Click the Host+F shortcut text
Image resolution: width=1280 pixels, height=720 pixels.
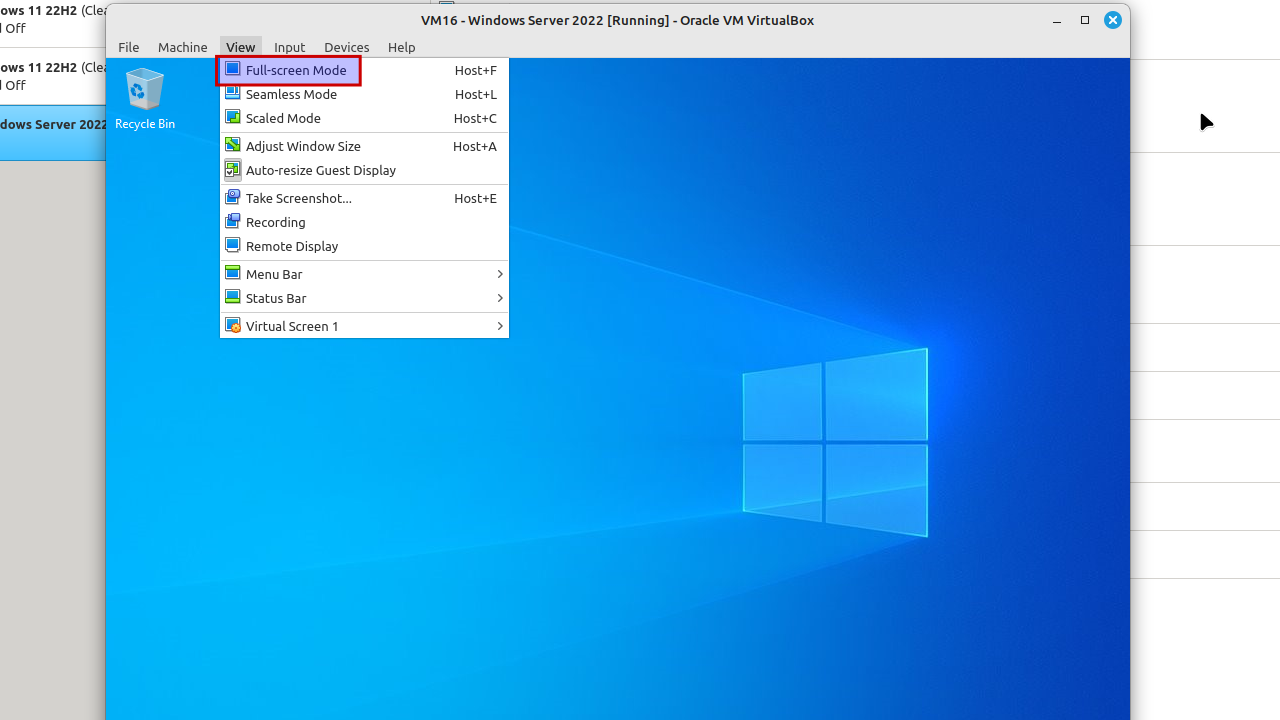tap(475, 70)
